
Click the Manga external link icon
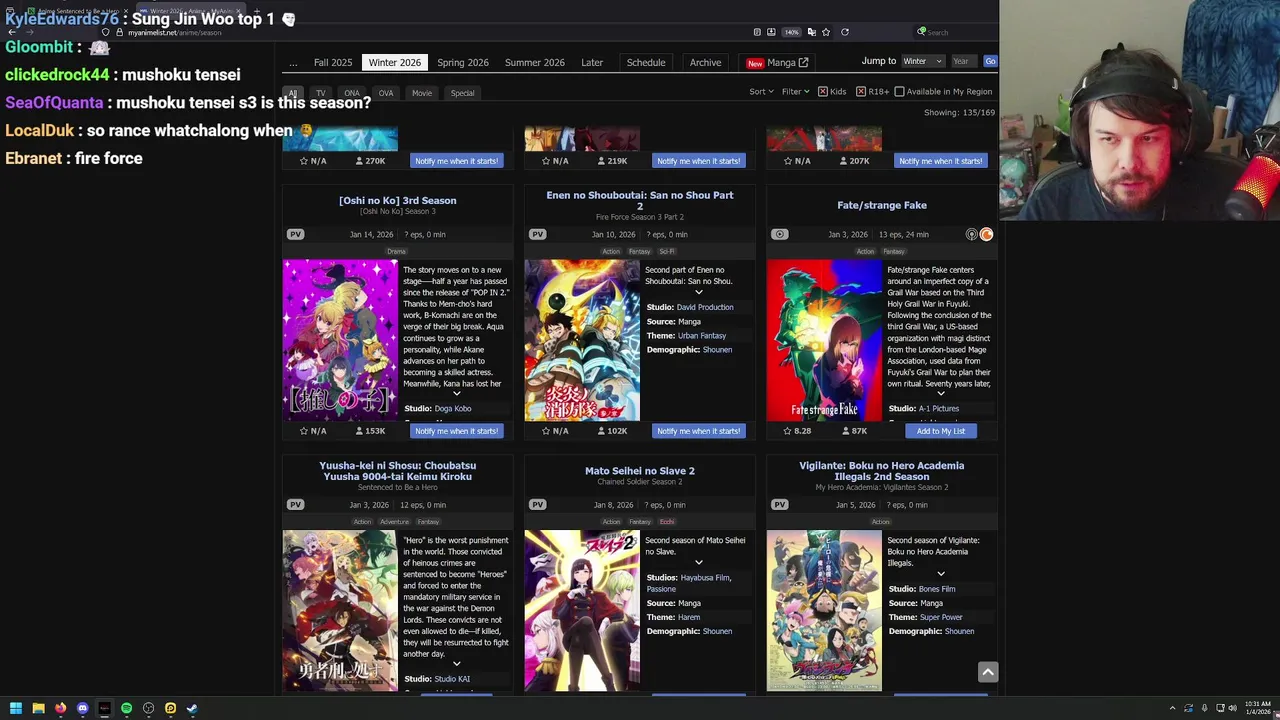coord(803,62)
